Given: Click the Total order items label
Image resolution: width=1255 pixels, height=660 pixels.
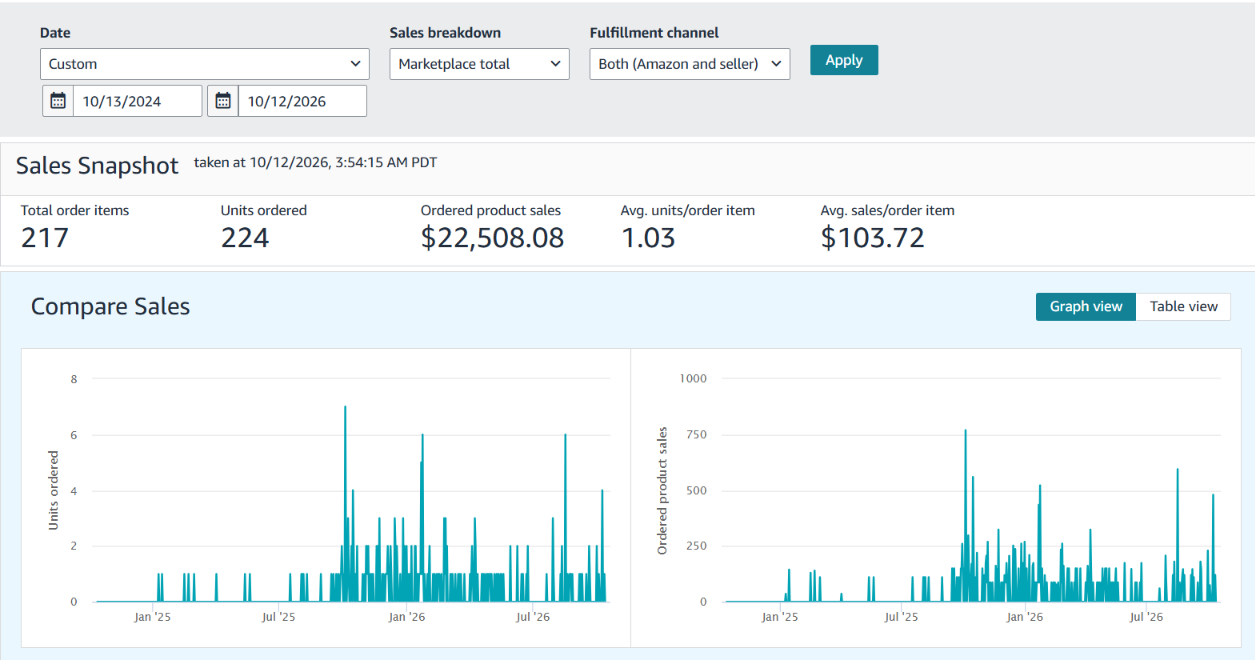Looking at the screenshot, I should [75, 211].
